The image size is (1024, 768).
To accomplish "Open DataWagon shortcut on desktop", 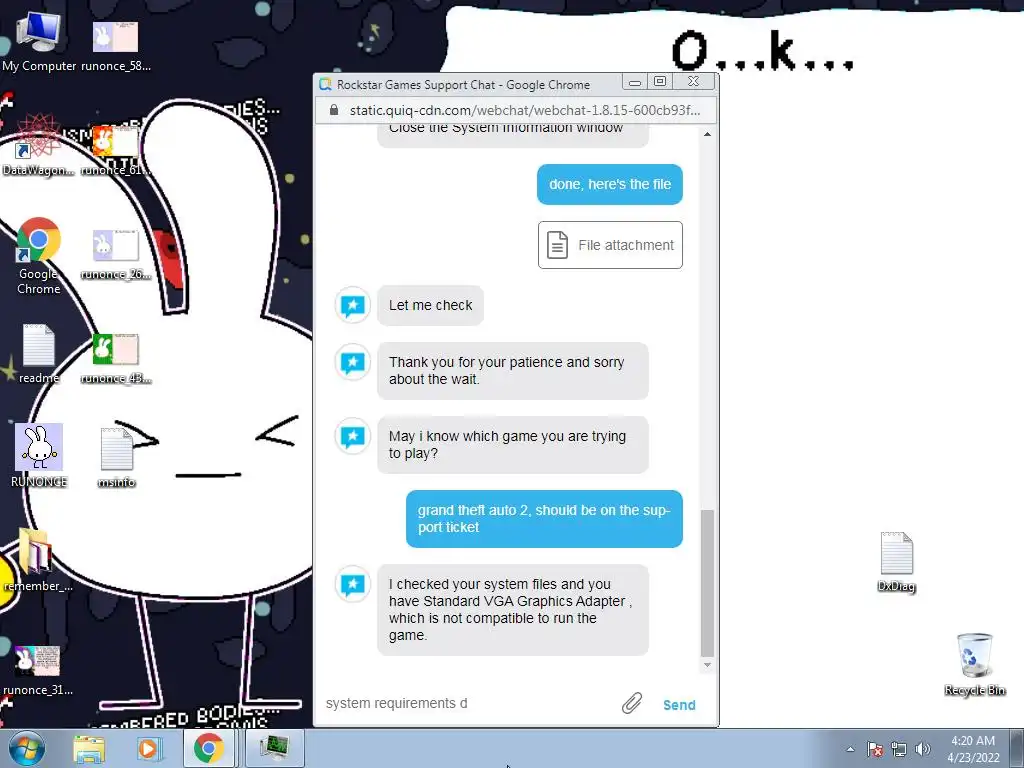I will [38, 145].
